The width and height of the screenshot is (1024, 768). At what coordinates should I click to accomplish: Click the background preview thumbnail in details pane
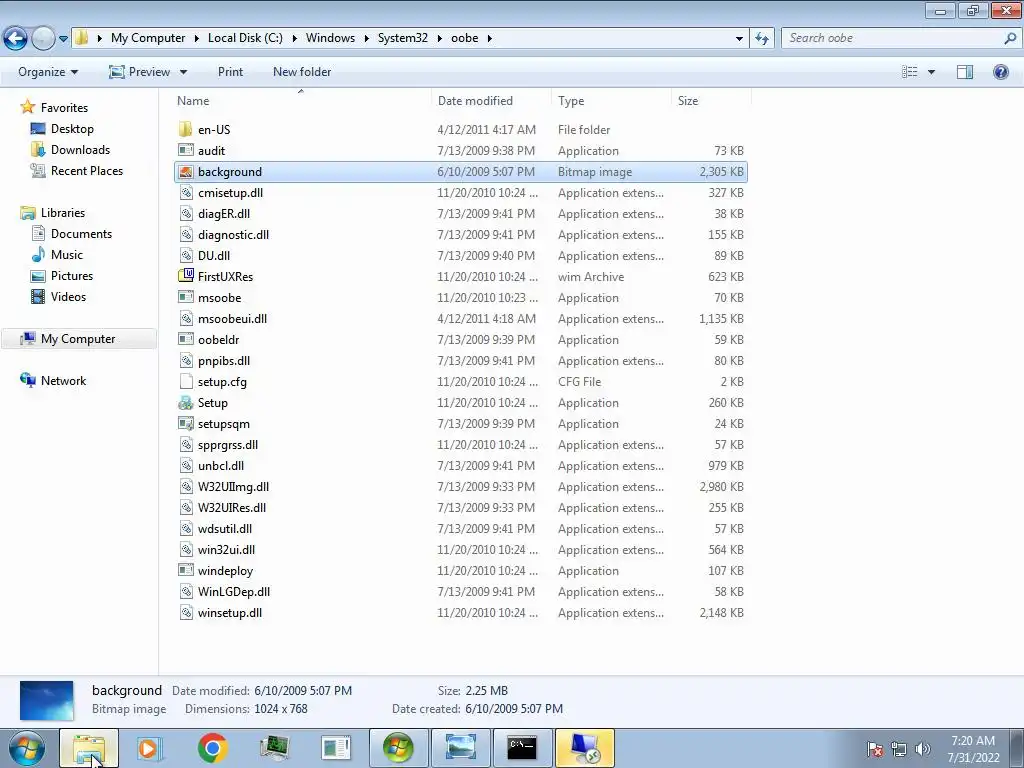[46, 701]
